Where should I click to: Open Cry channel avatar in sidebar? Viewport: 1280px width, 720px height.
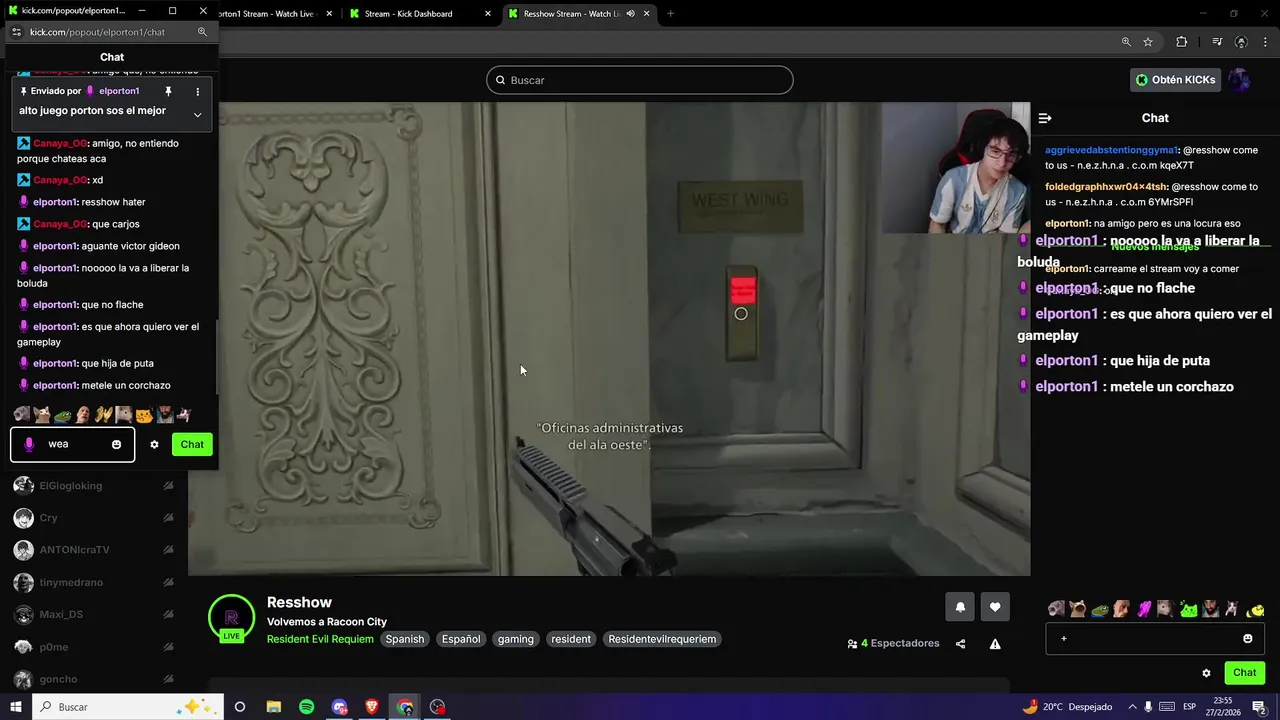click(23, 518)
